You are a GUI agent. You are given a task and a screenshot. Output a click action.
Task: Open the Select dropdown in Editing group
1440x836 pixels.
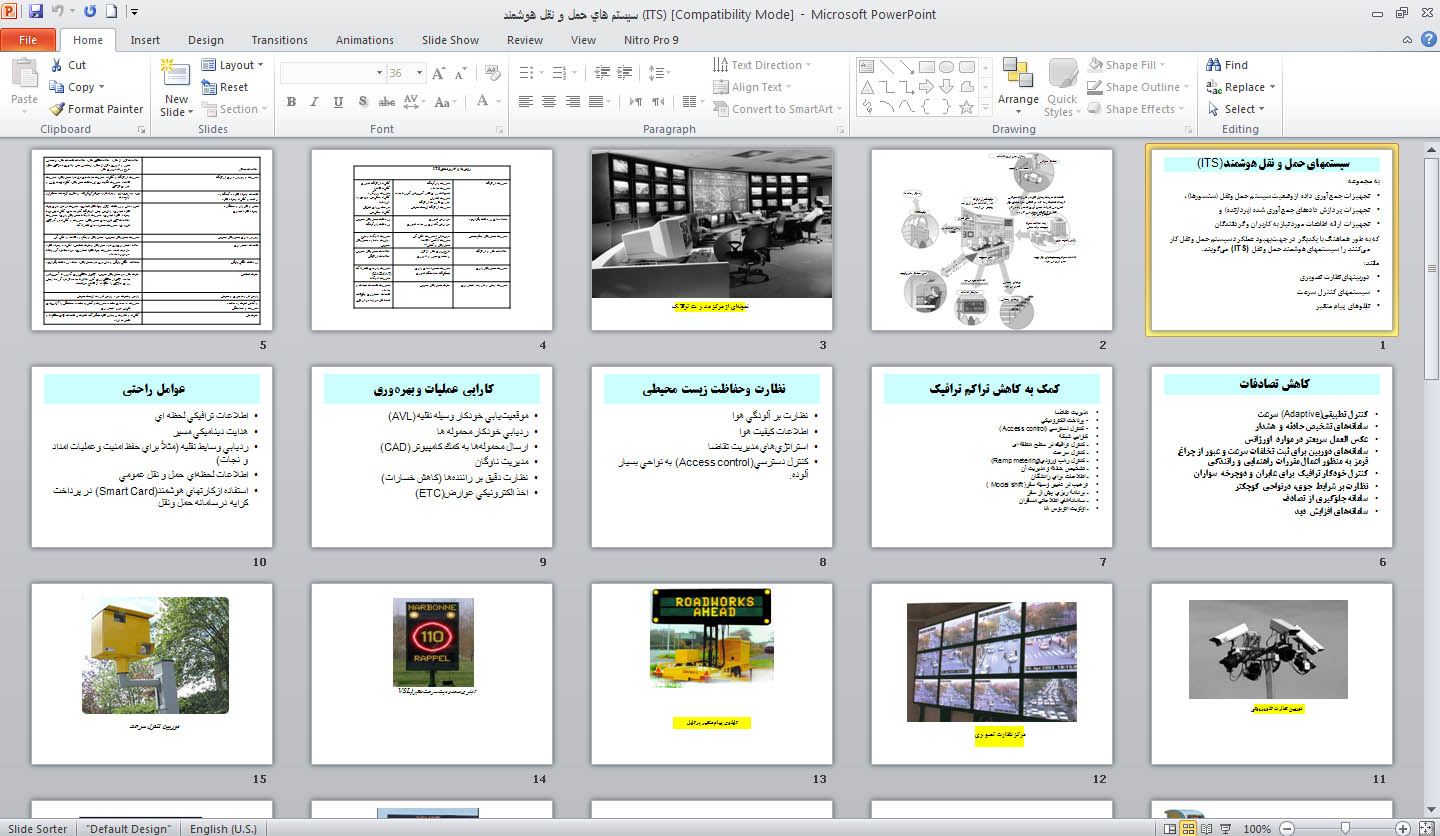tap(1236, 109)
